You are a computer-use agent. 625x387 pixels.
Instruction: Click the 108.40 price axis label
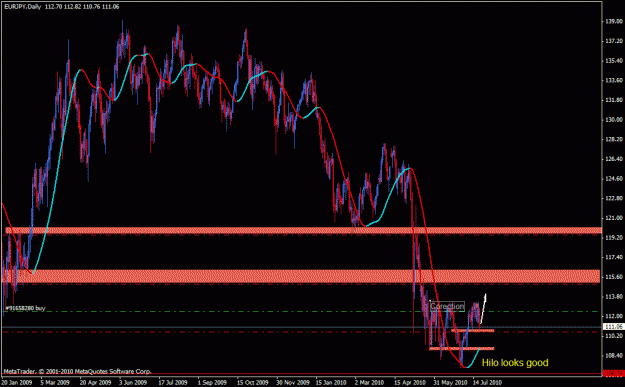tap(614, 356)
